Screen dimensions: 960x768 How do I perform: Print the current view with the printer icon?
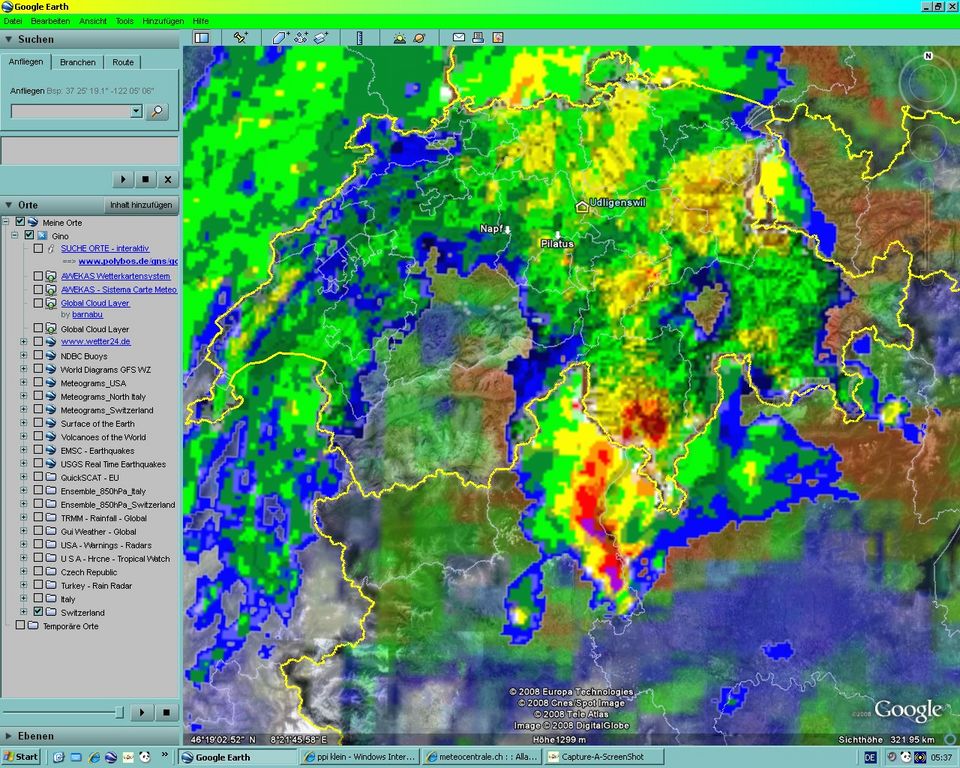point(478,38)
